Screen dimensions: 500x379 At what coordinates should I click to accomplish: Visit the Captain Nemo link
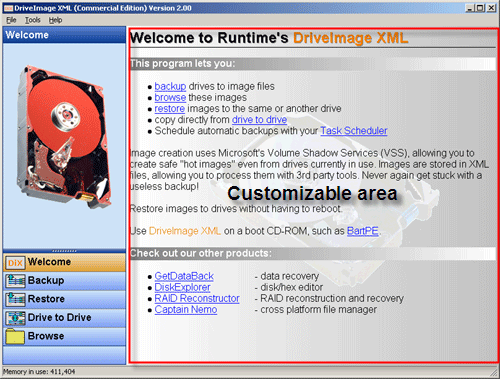pos(186,310)
